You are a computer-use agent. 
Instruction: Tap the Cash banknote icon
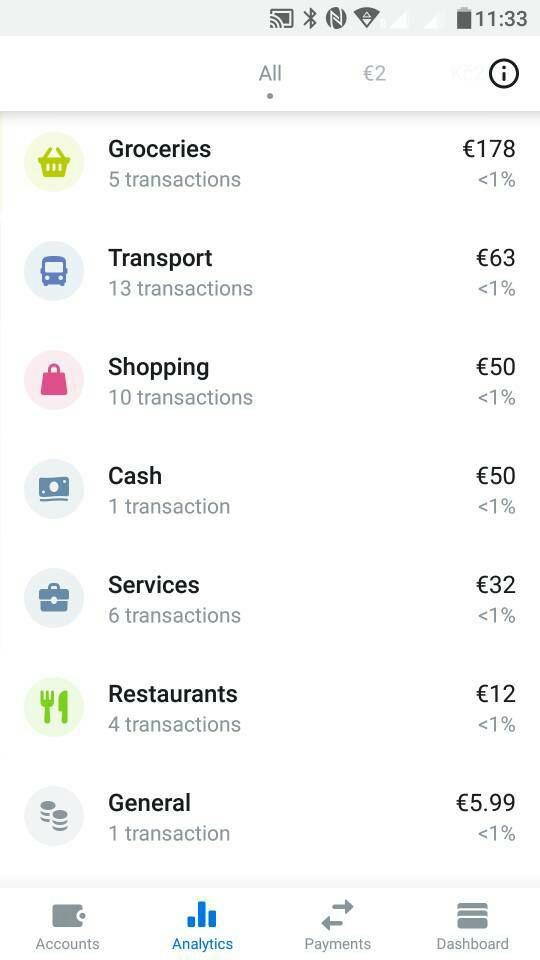[x=54, y=489]
